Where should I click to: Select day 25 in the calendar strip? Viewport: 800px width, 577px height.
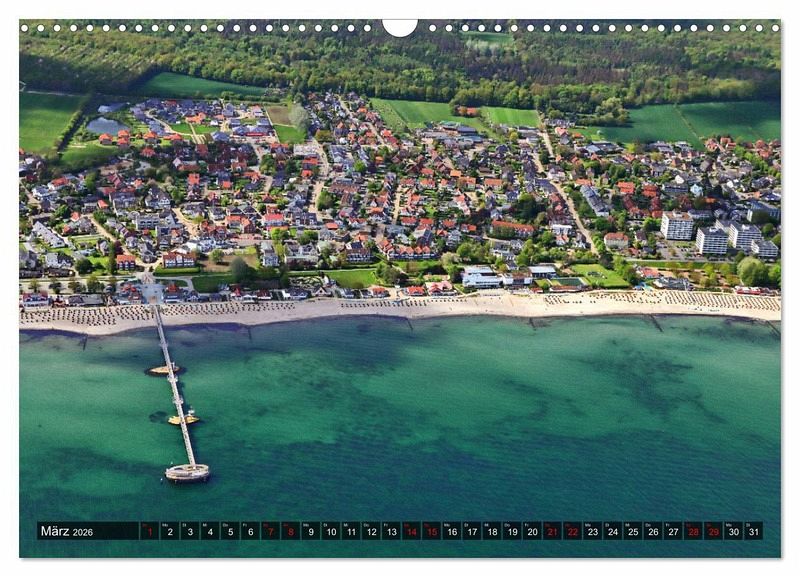(x=632, y=531)
